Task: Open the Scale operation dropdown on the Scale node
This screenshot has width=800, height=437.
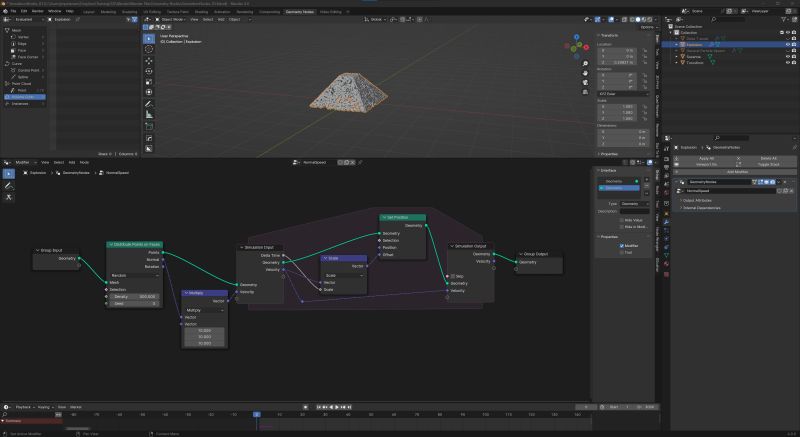Action: pyautogui.click(x=343, y=275)
